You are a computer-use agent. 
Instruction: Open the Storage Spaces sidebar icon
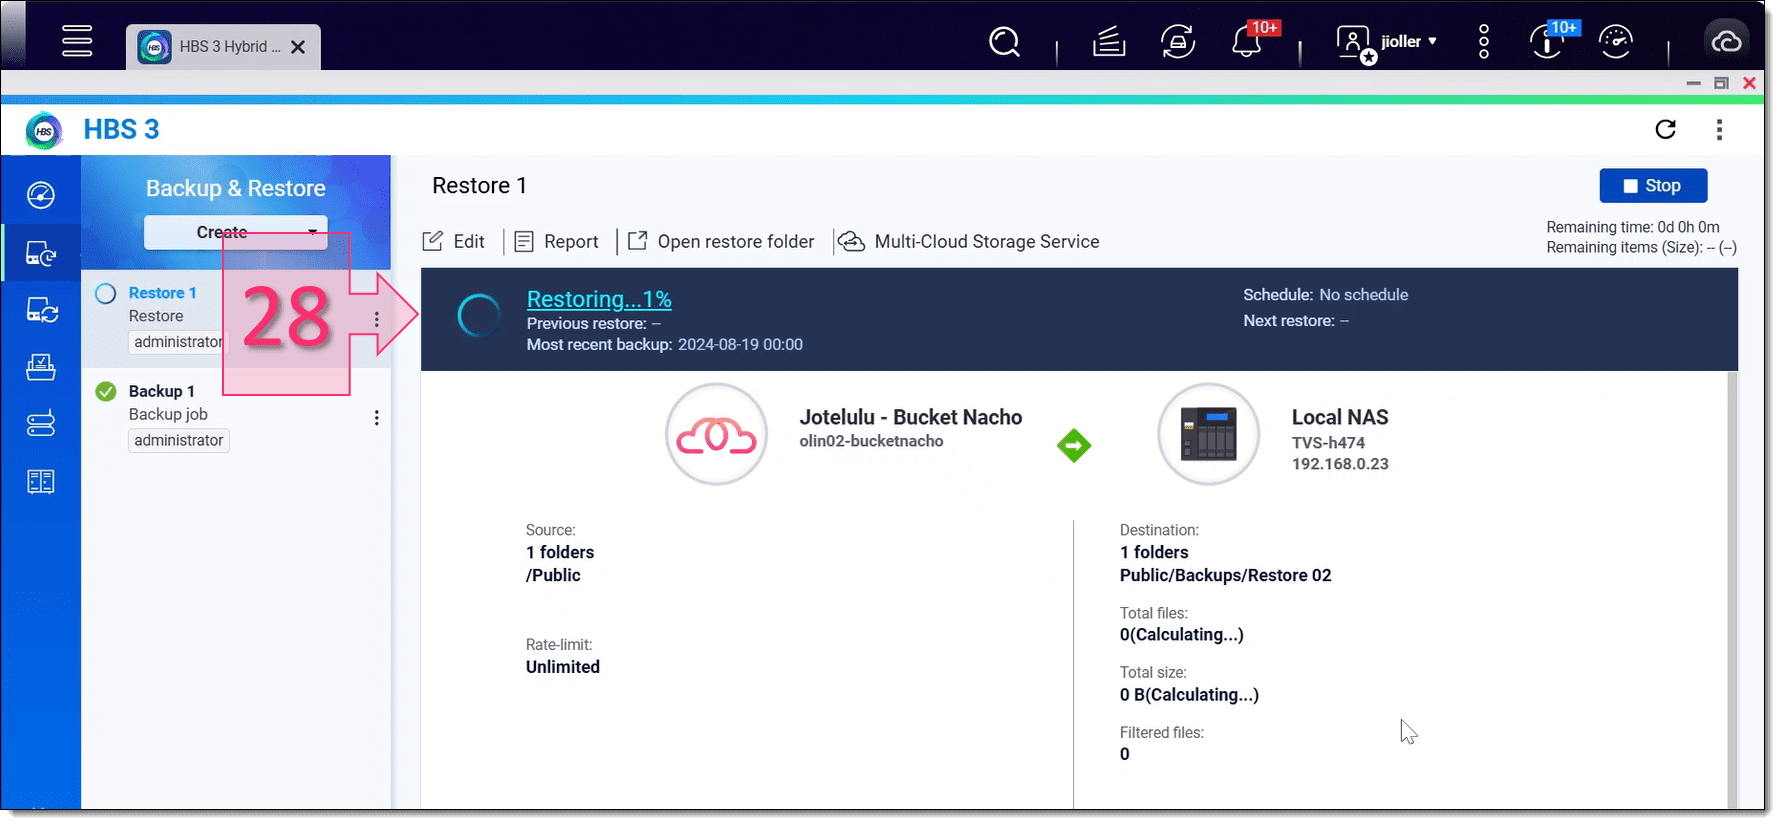click(41, 424)
